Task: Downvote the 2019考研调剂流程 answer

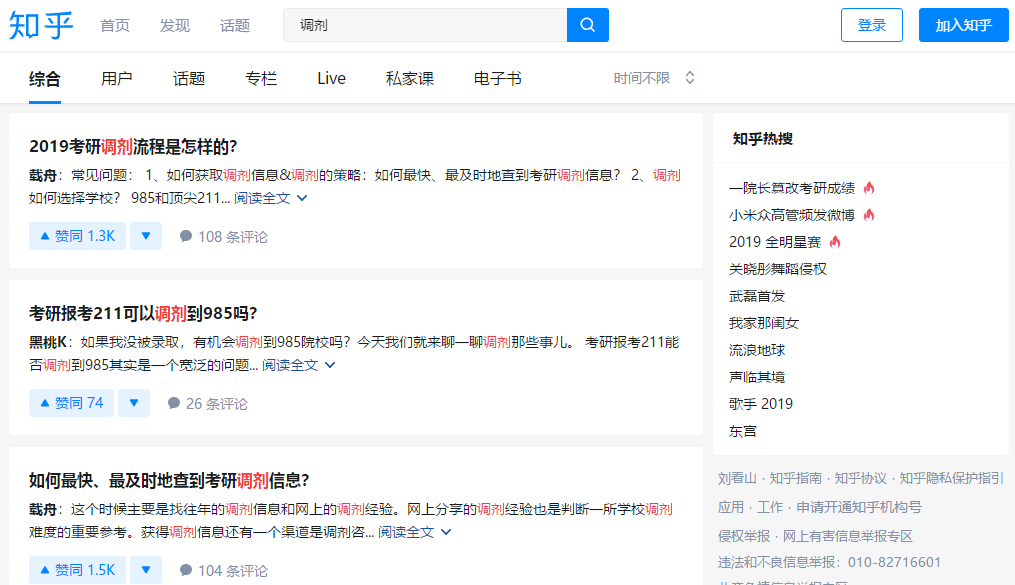Action: [146, 236]
